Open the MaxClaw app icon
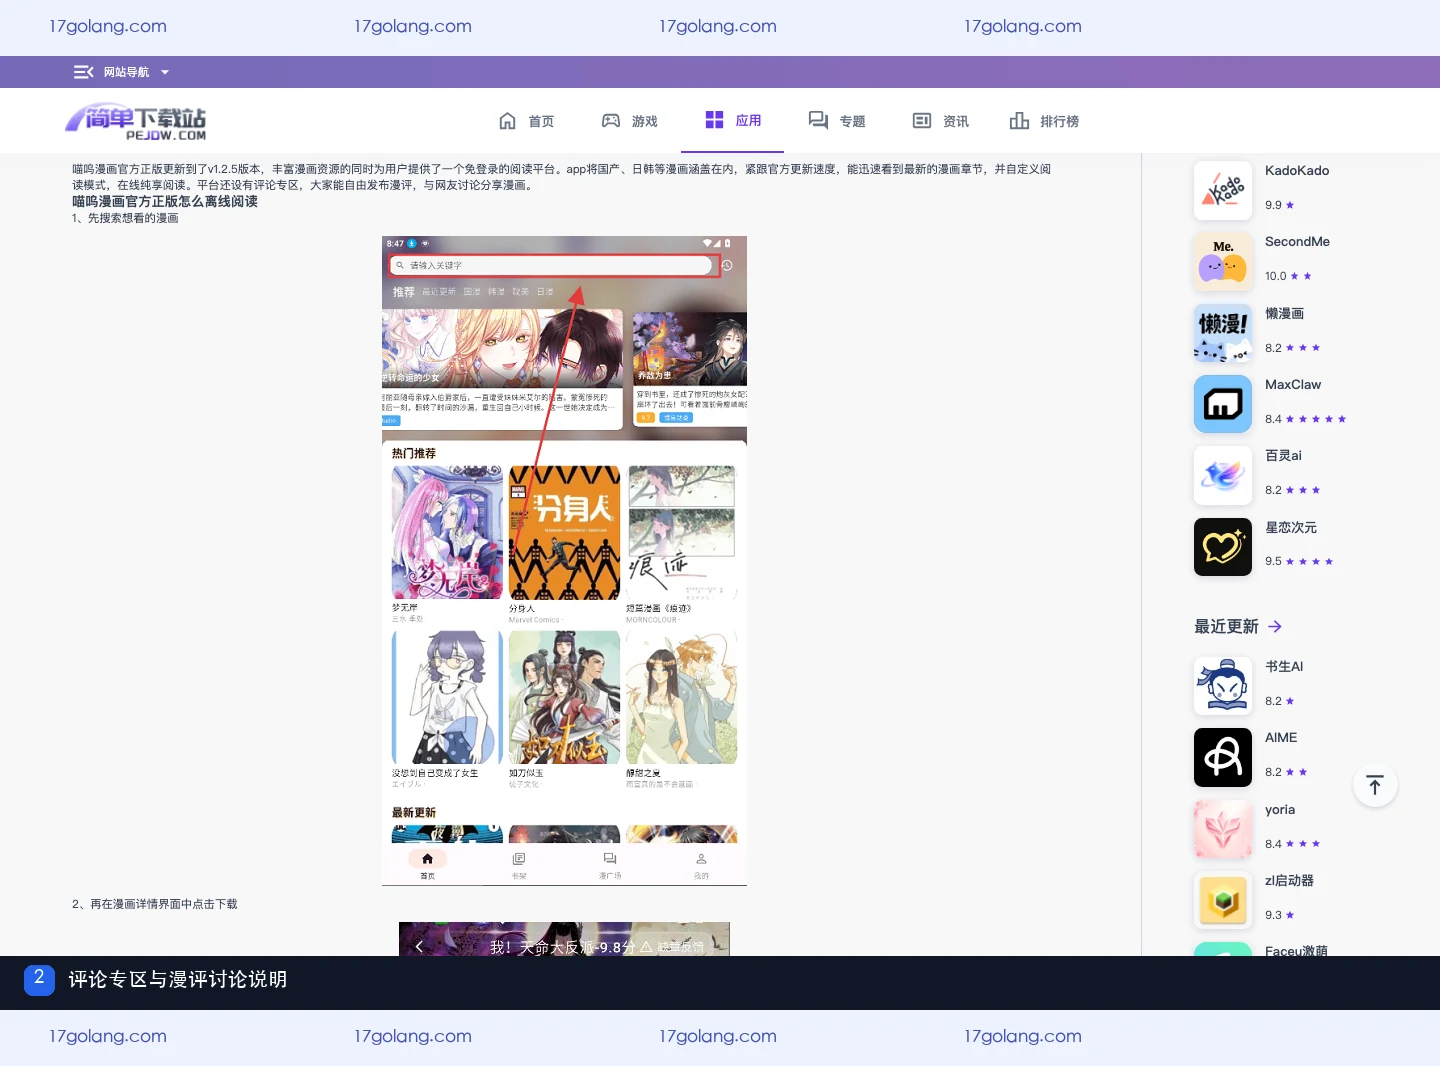Screen dimensions: 1440x1066 (1223, 404)
